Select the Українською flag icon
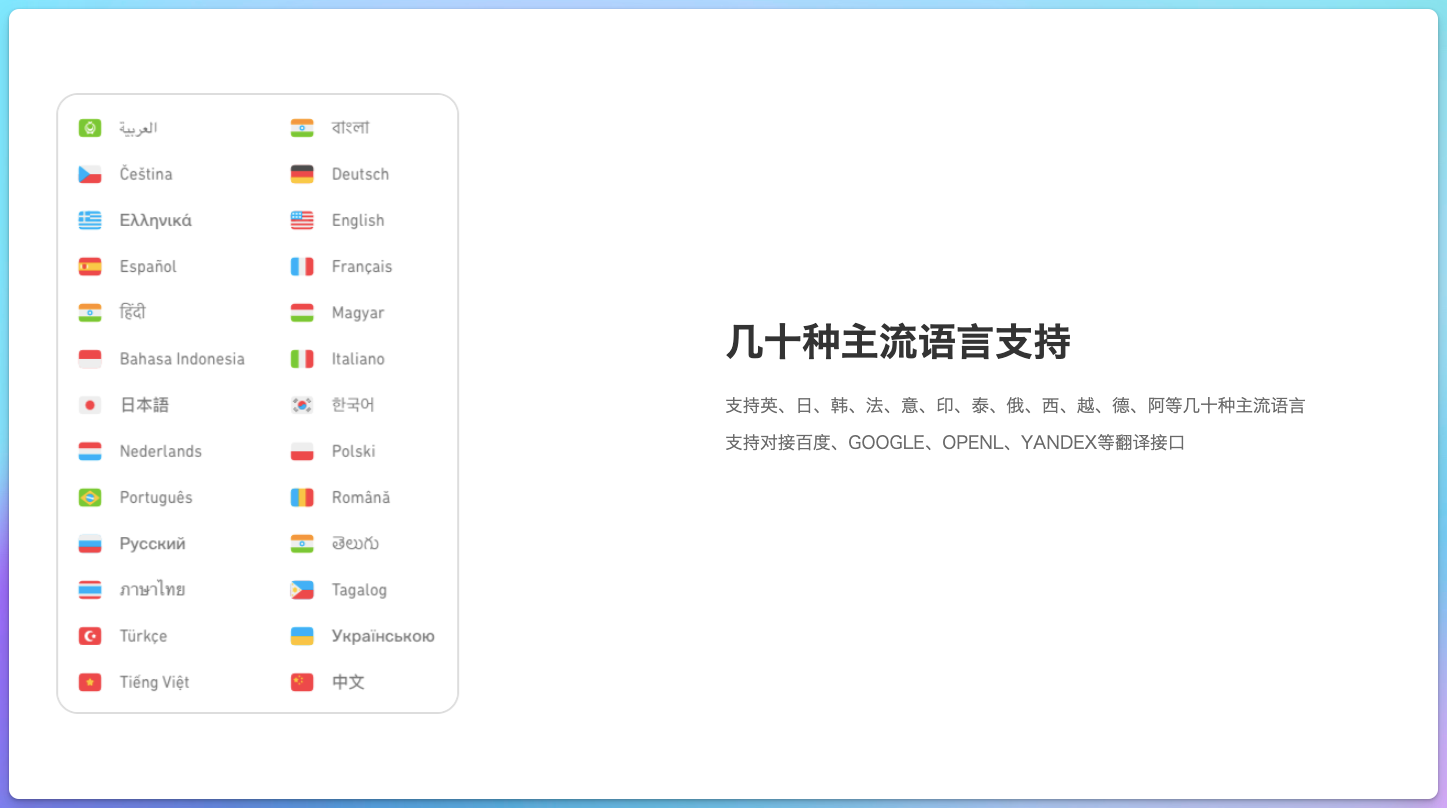 tap(300, 635)
